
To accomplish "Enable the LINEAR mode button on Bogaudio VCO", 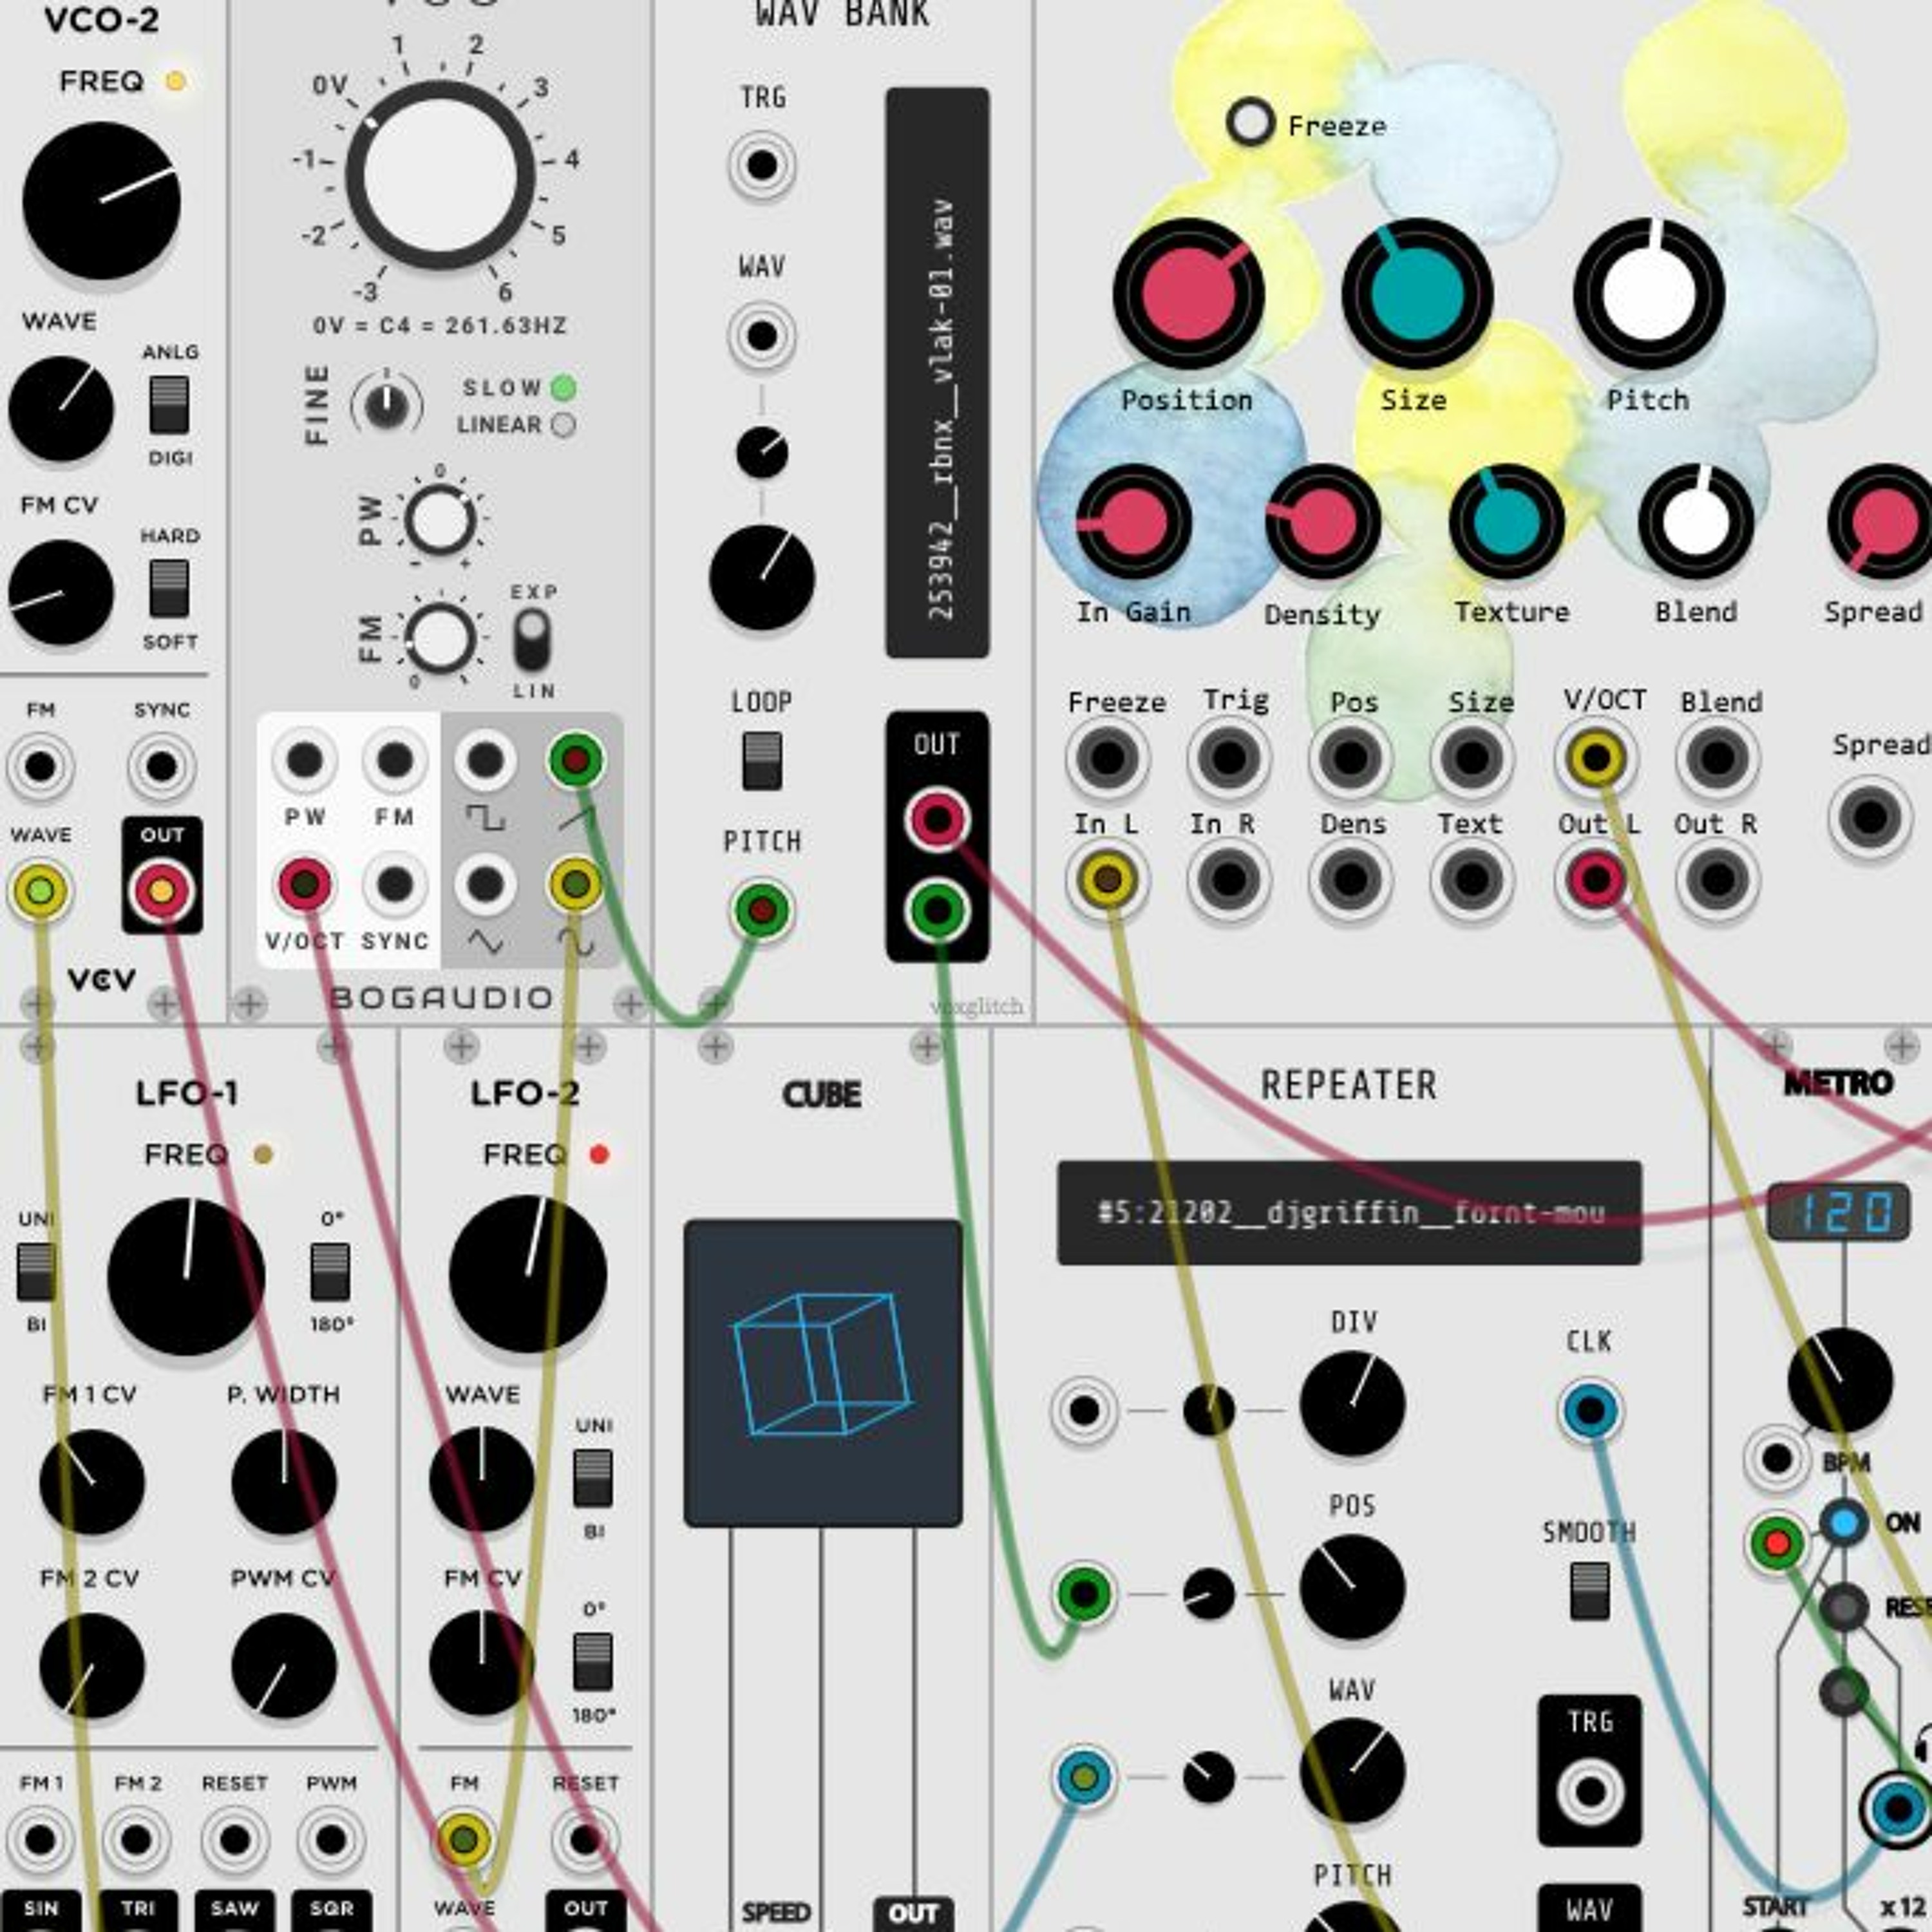I will point(564,425).
